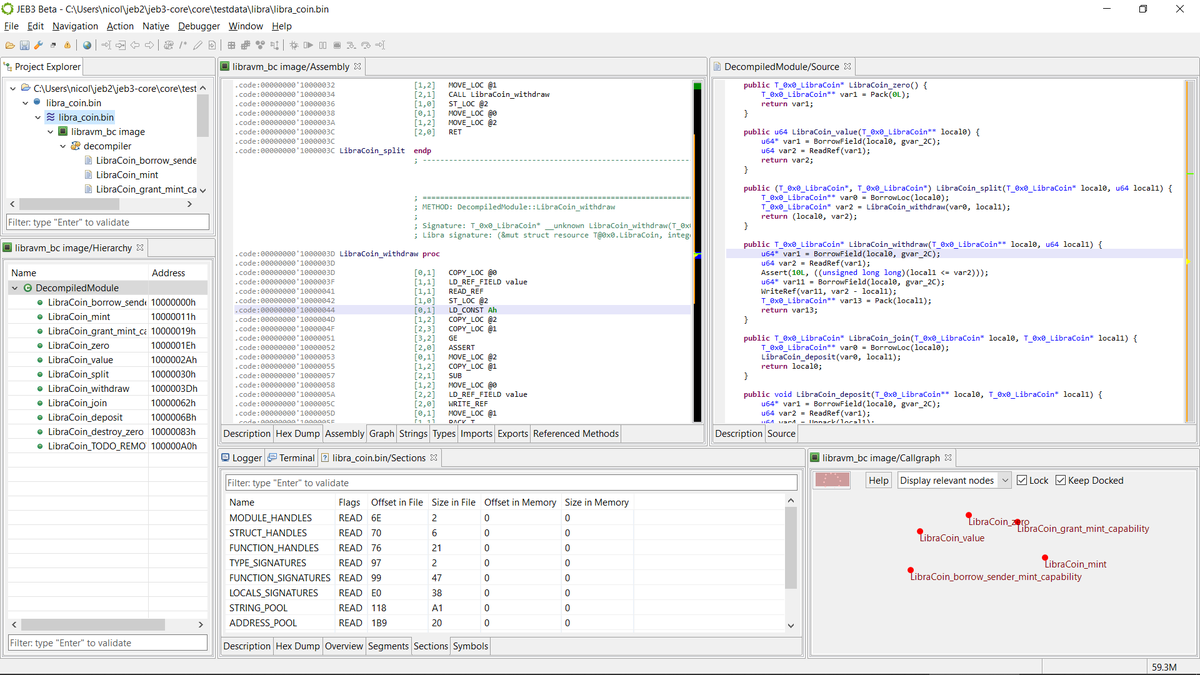Open the Logger tab
This screenshot has height=675, width=1200.
point(240,458)
